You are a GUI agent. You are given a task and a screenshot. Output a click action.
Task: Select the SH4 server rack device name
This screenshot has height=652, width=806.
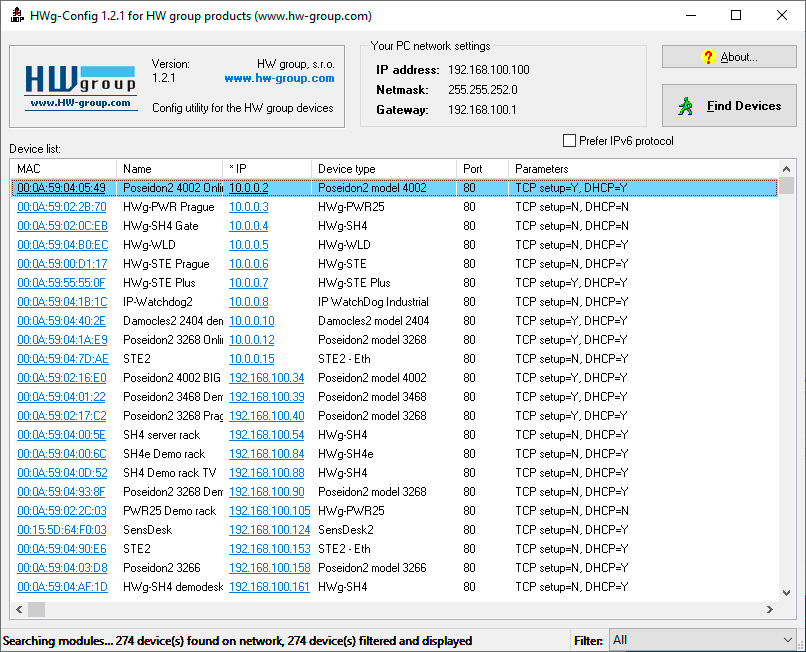click(x=161, y=436)
